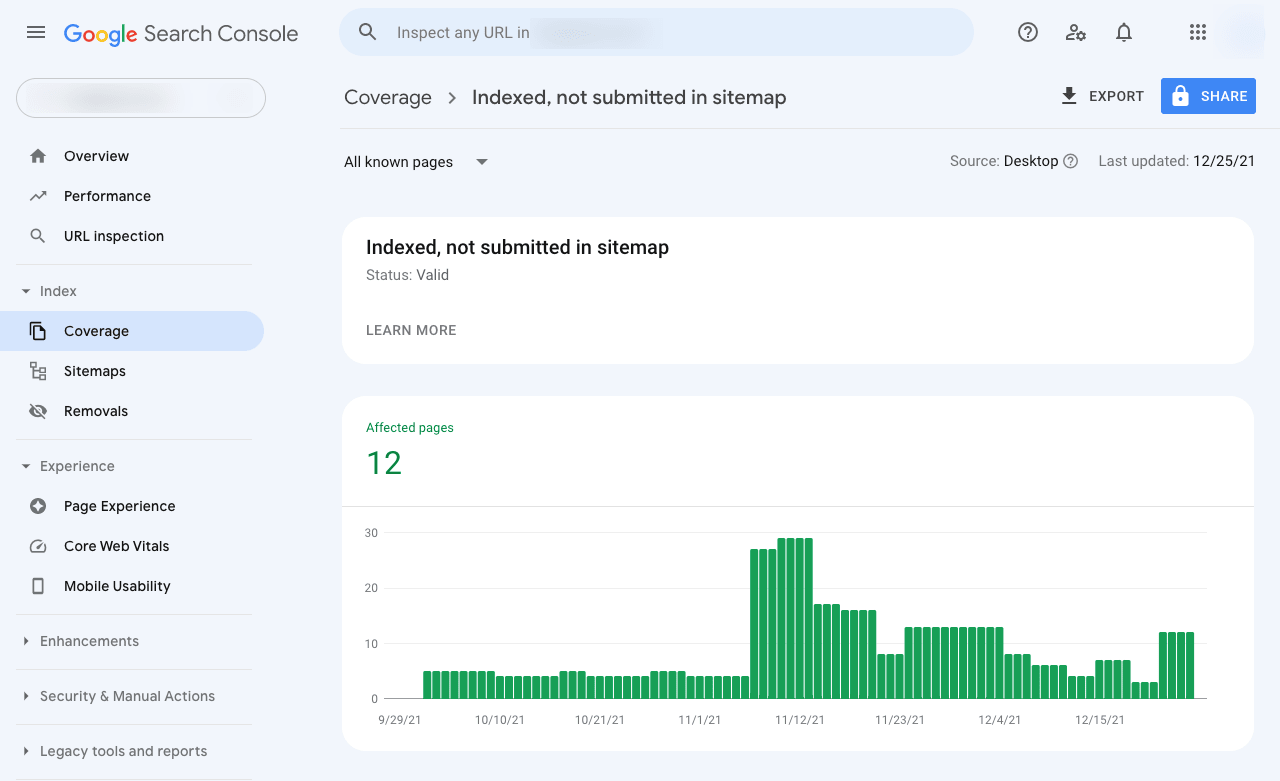Open the Google apps grid

[1198, 32]
